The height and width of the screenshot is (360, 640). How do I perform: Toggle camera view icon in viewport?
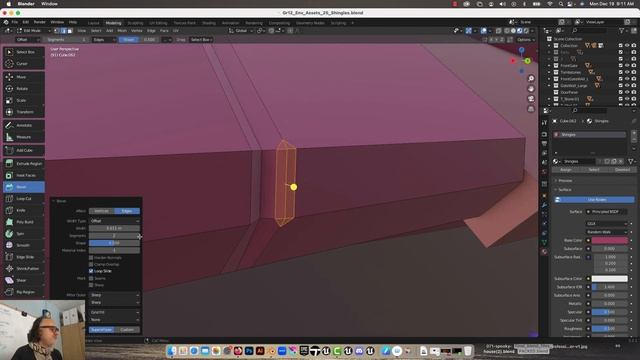coord(531,99)
